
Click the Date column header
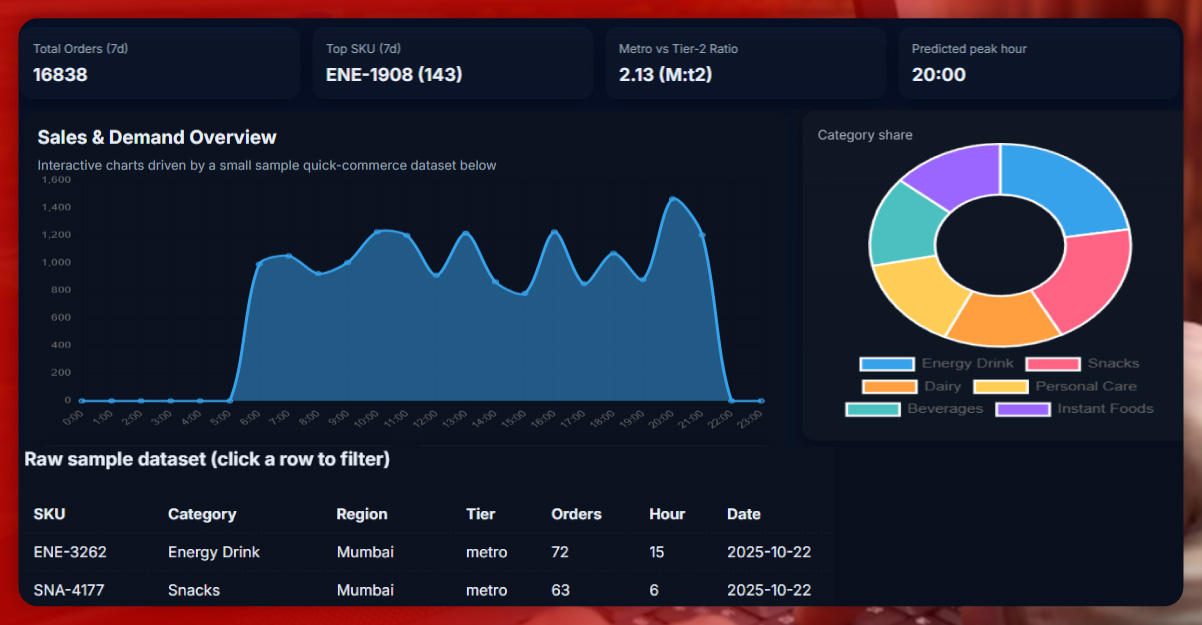click(743, 514)
